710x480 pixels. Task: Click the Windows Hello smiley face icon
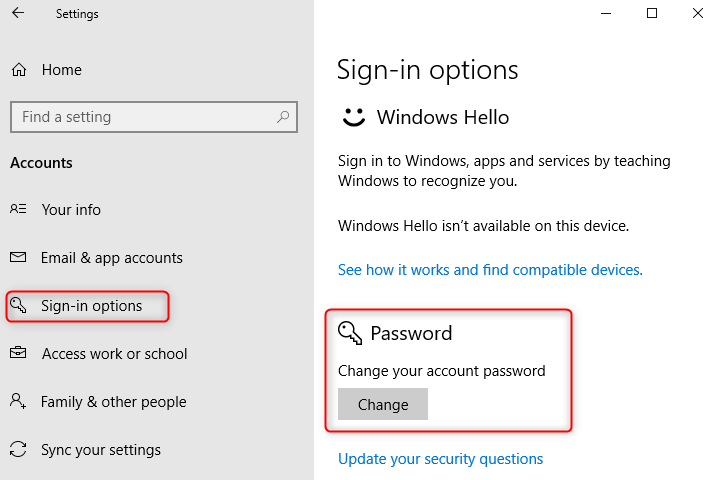point(353,118)
